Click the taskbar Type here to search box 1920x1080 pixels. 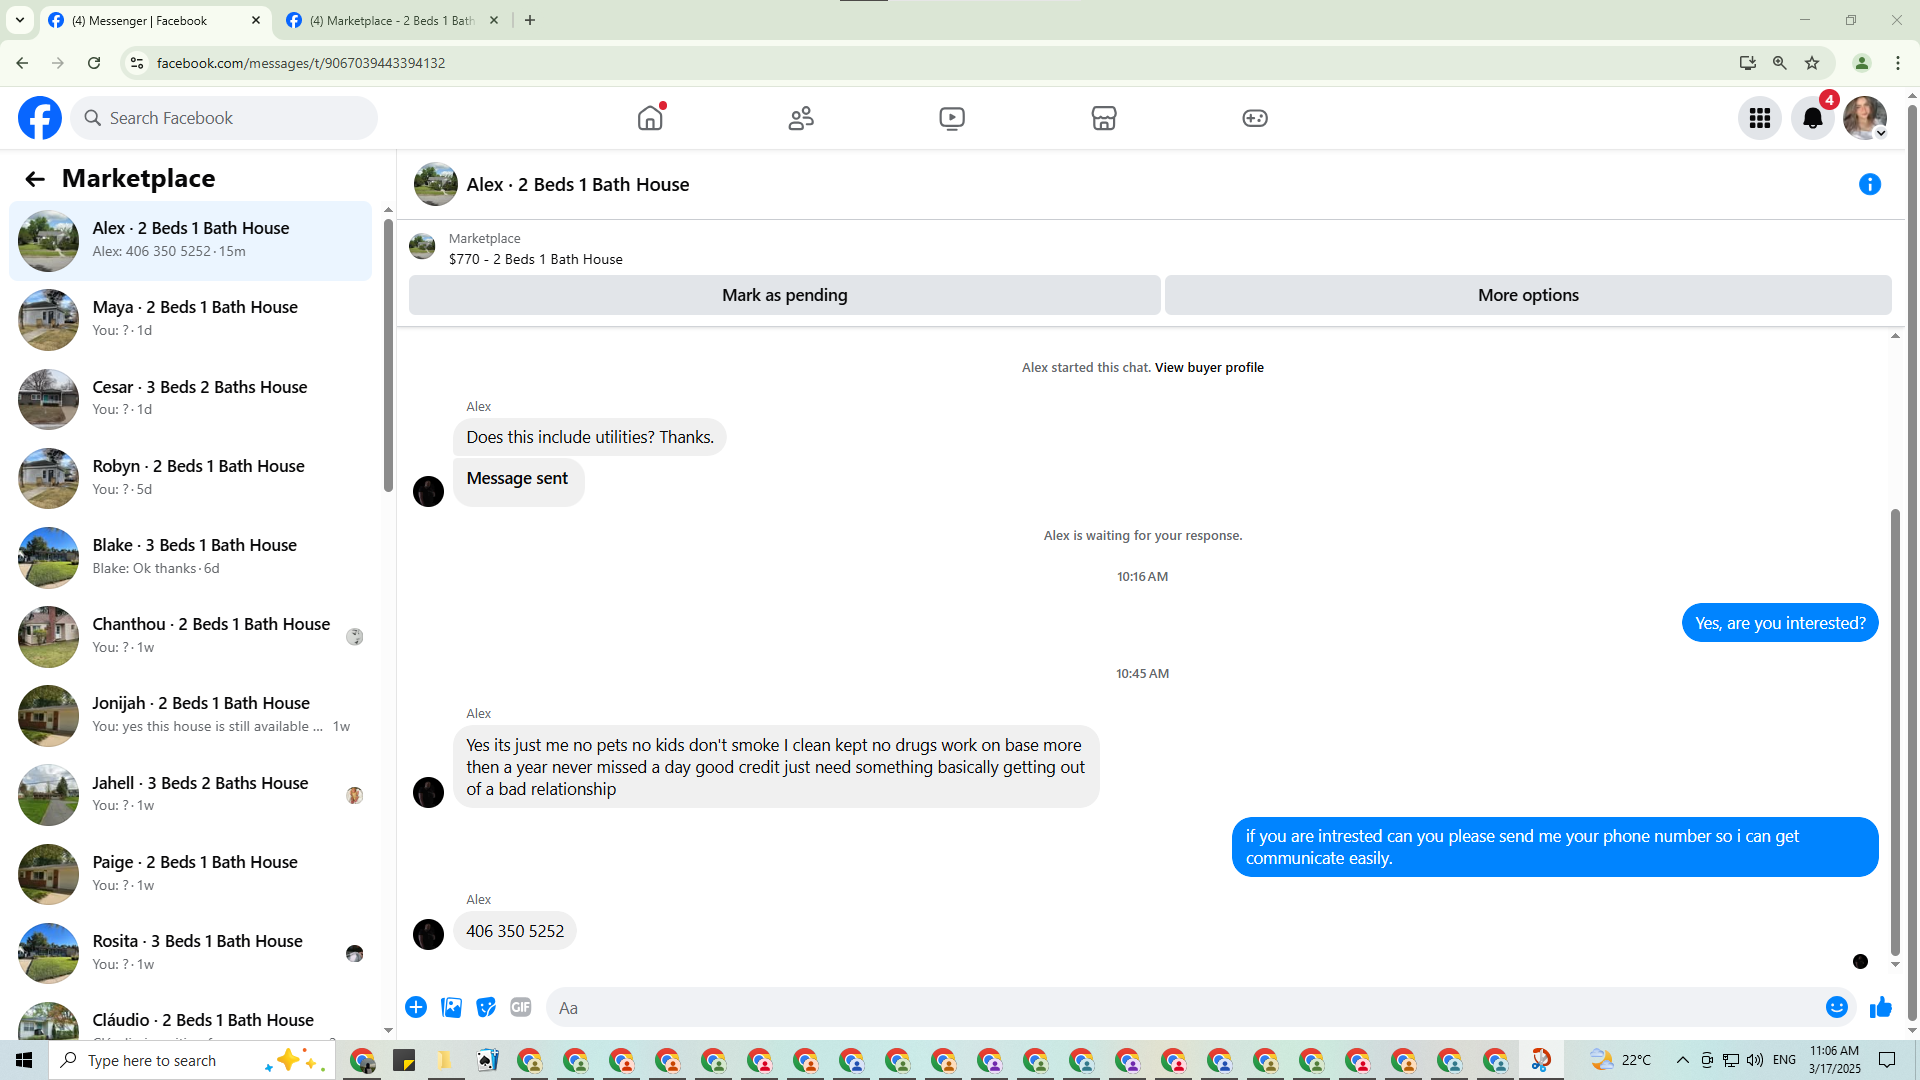coord(192,1060)
